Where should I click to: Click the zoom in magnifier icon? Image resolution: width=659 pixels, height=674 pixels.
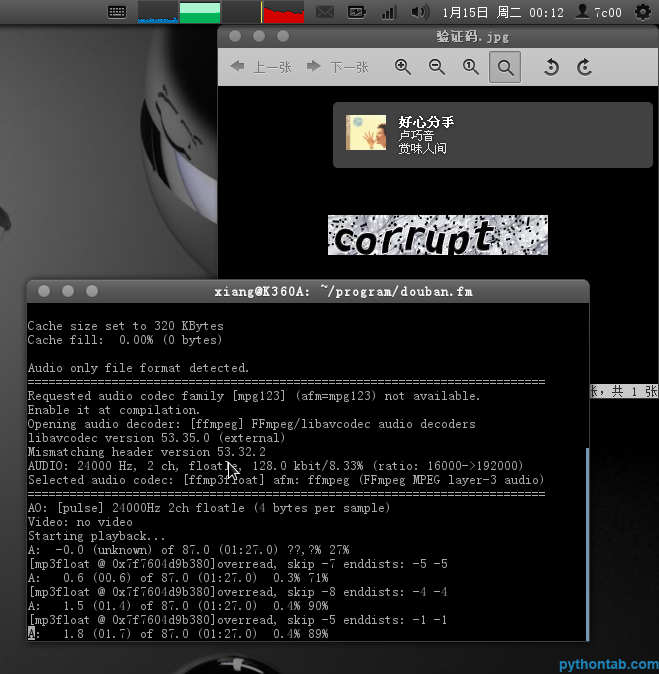403,67
